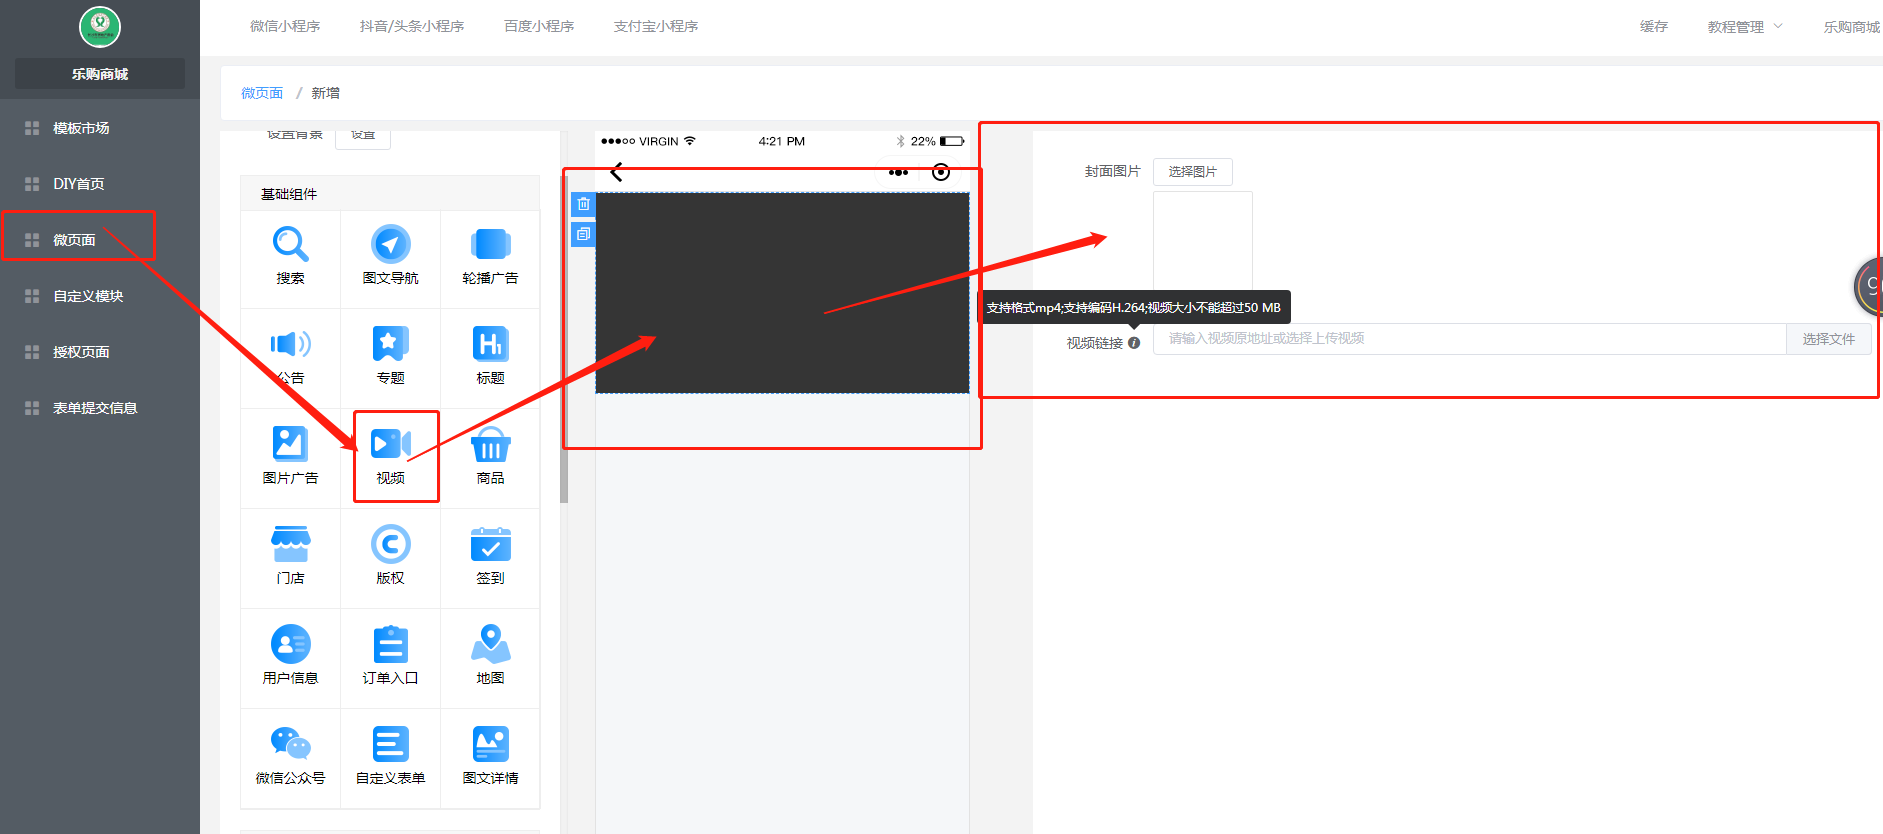Select the dark video placeholder in preview
The height and width of the screenshot is (834, 1883).
click(x=782, y=293)
